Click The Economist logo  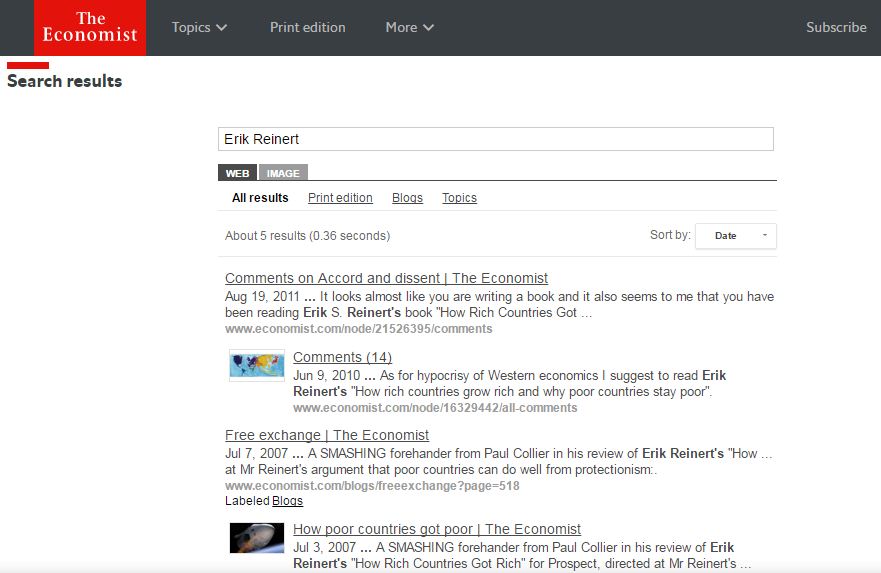pos(90,28)
